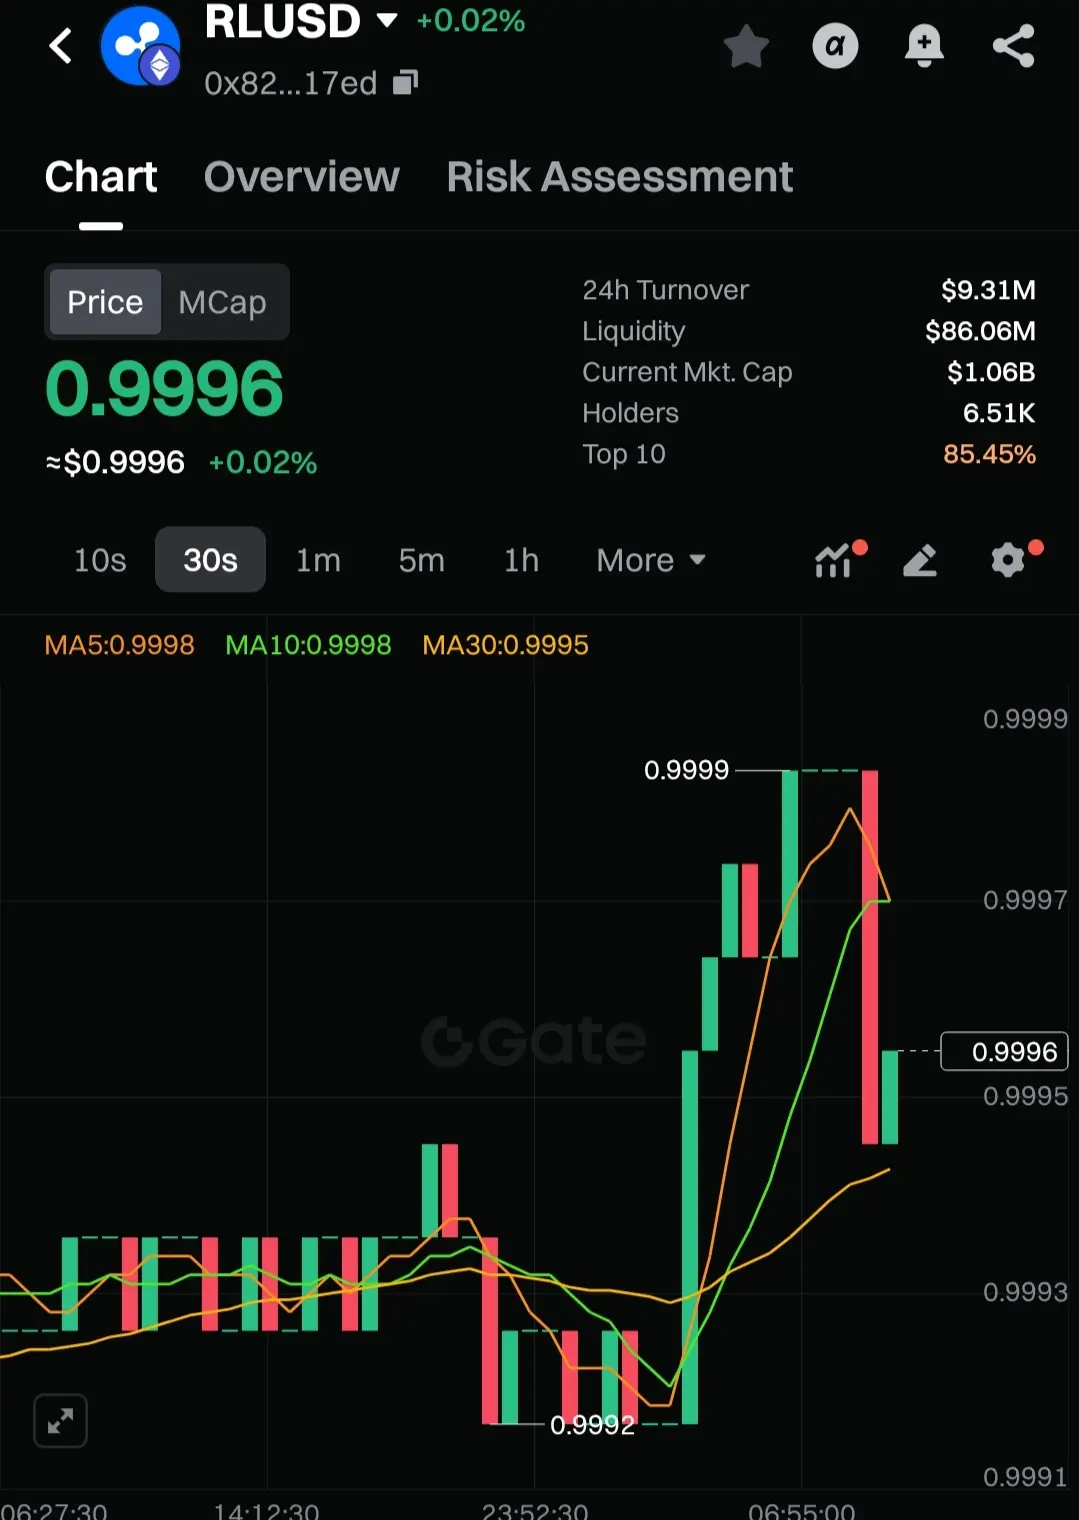Screen dimensions: 1079x1520
Task: Select the 1h interval
Action: point(521,560)
